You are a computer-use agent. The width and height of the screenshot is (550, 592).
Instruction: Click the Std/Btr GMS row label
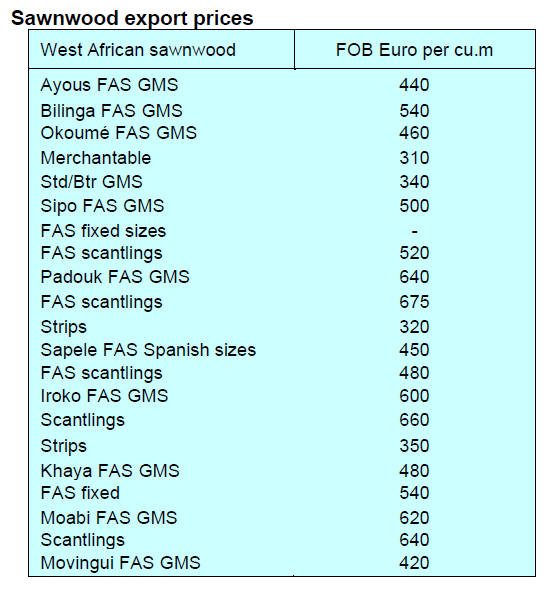(91, 182)
